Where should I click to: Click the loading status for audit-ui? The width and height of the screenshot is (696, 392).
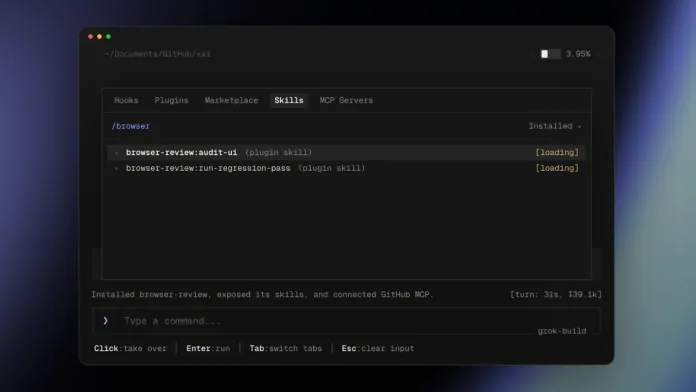[557, 152]
